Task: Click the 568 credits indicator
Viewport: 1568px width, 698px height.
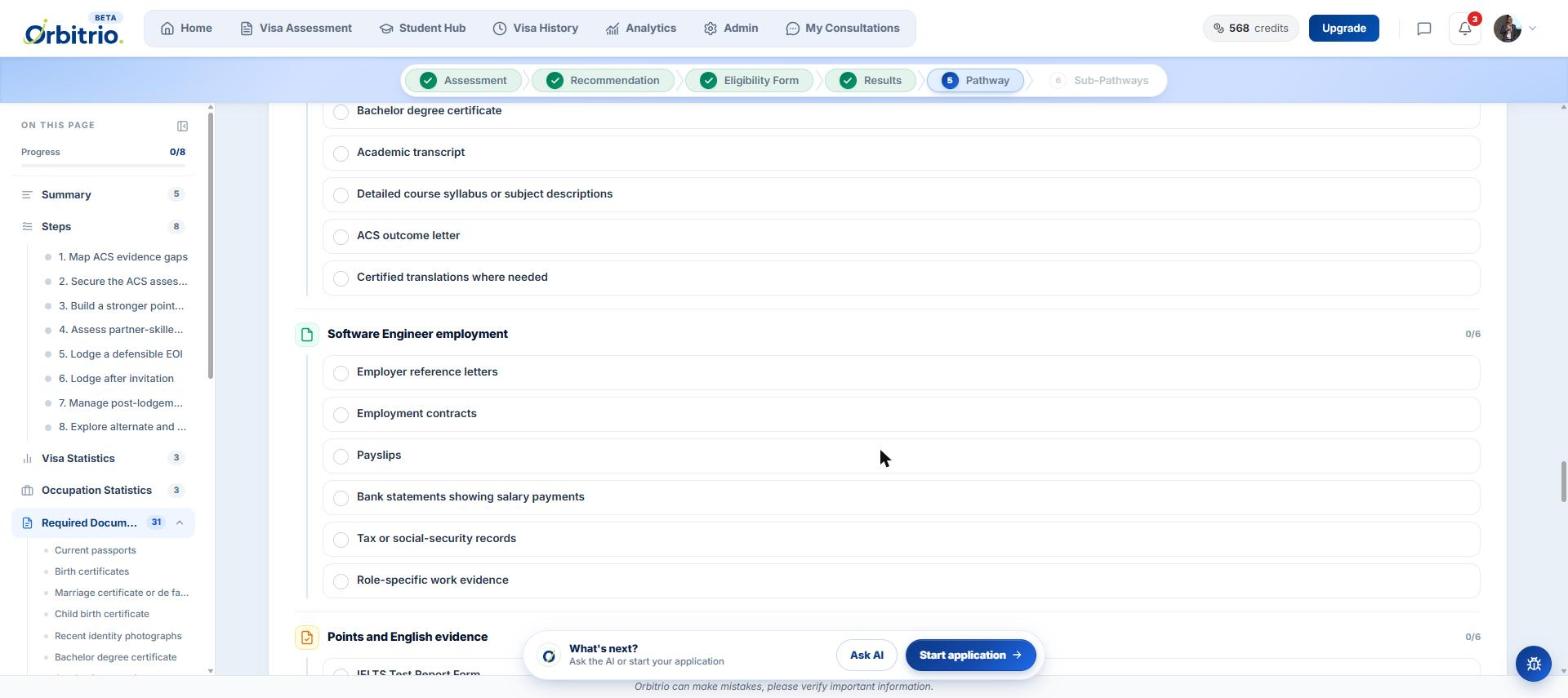Action: click(1250, 29)
